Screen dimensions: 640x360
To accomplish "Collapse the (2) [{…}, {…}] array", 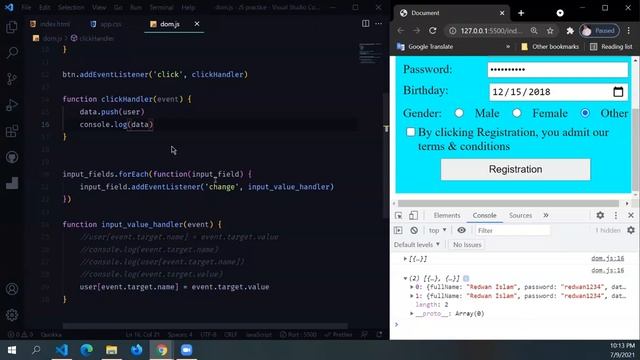I will click(x=405, y=278).
